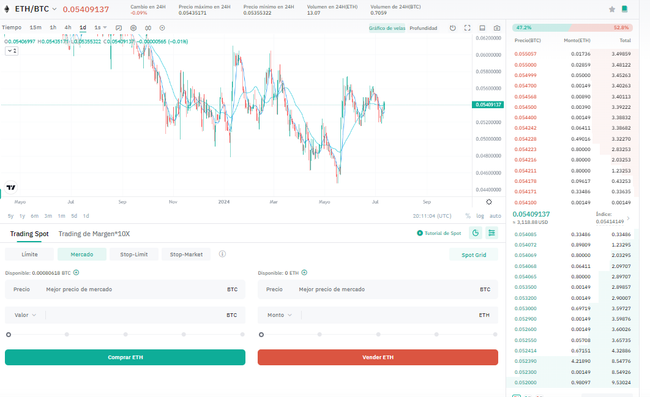This screenshot has height=397, width=650.
Task: Enter fullscreen chart mode
Action: click(x=467, y=28)
